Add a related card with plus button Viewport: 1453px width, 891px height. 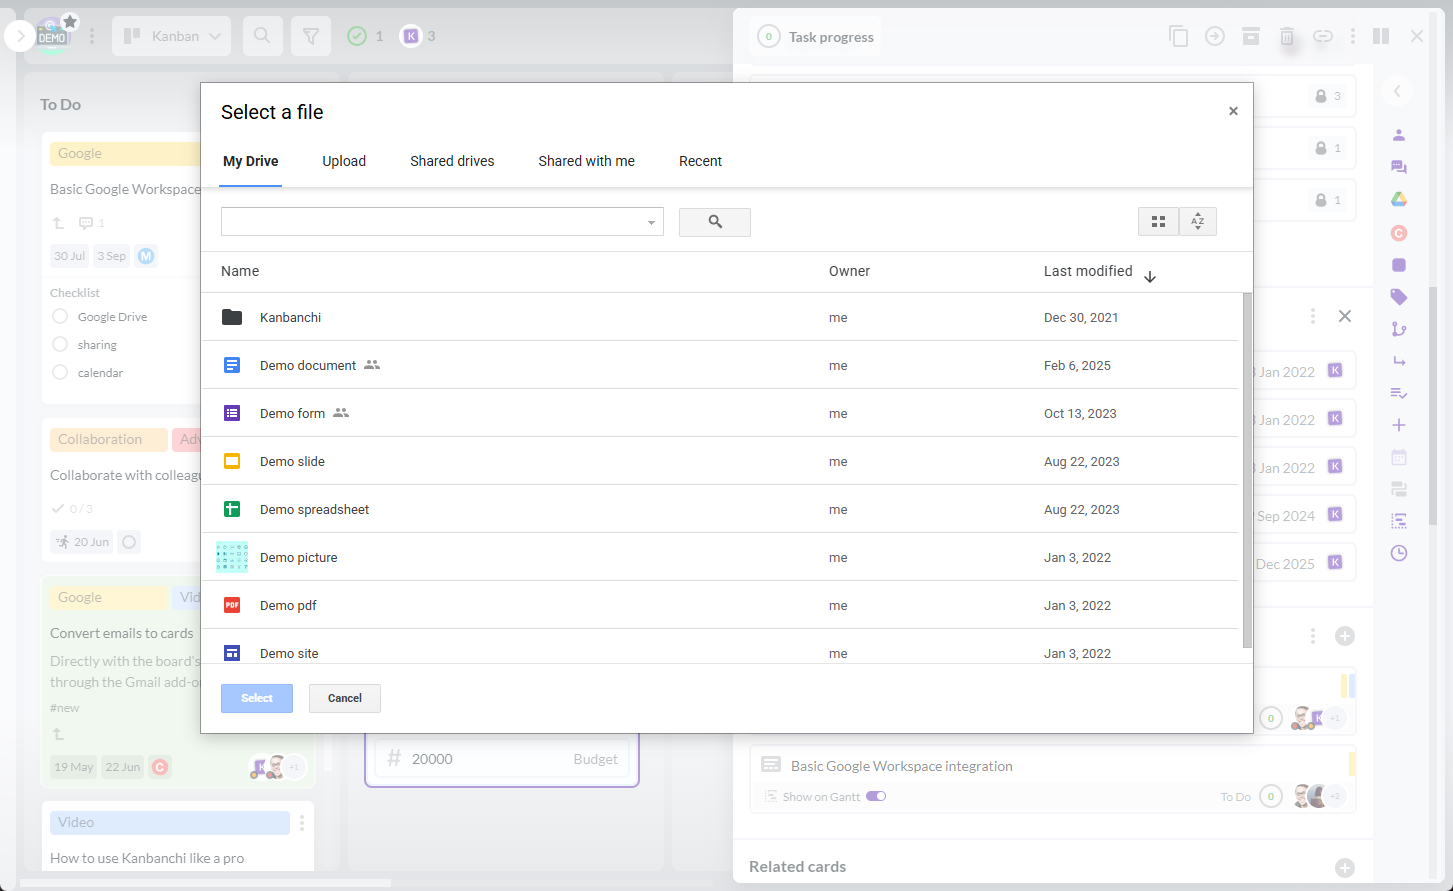pos(1345,867)
